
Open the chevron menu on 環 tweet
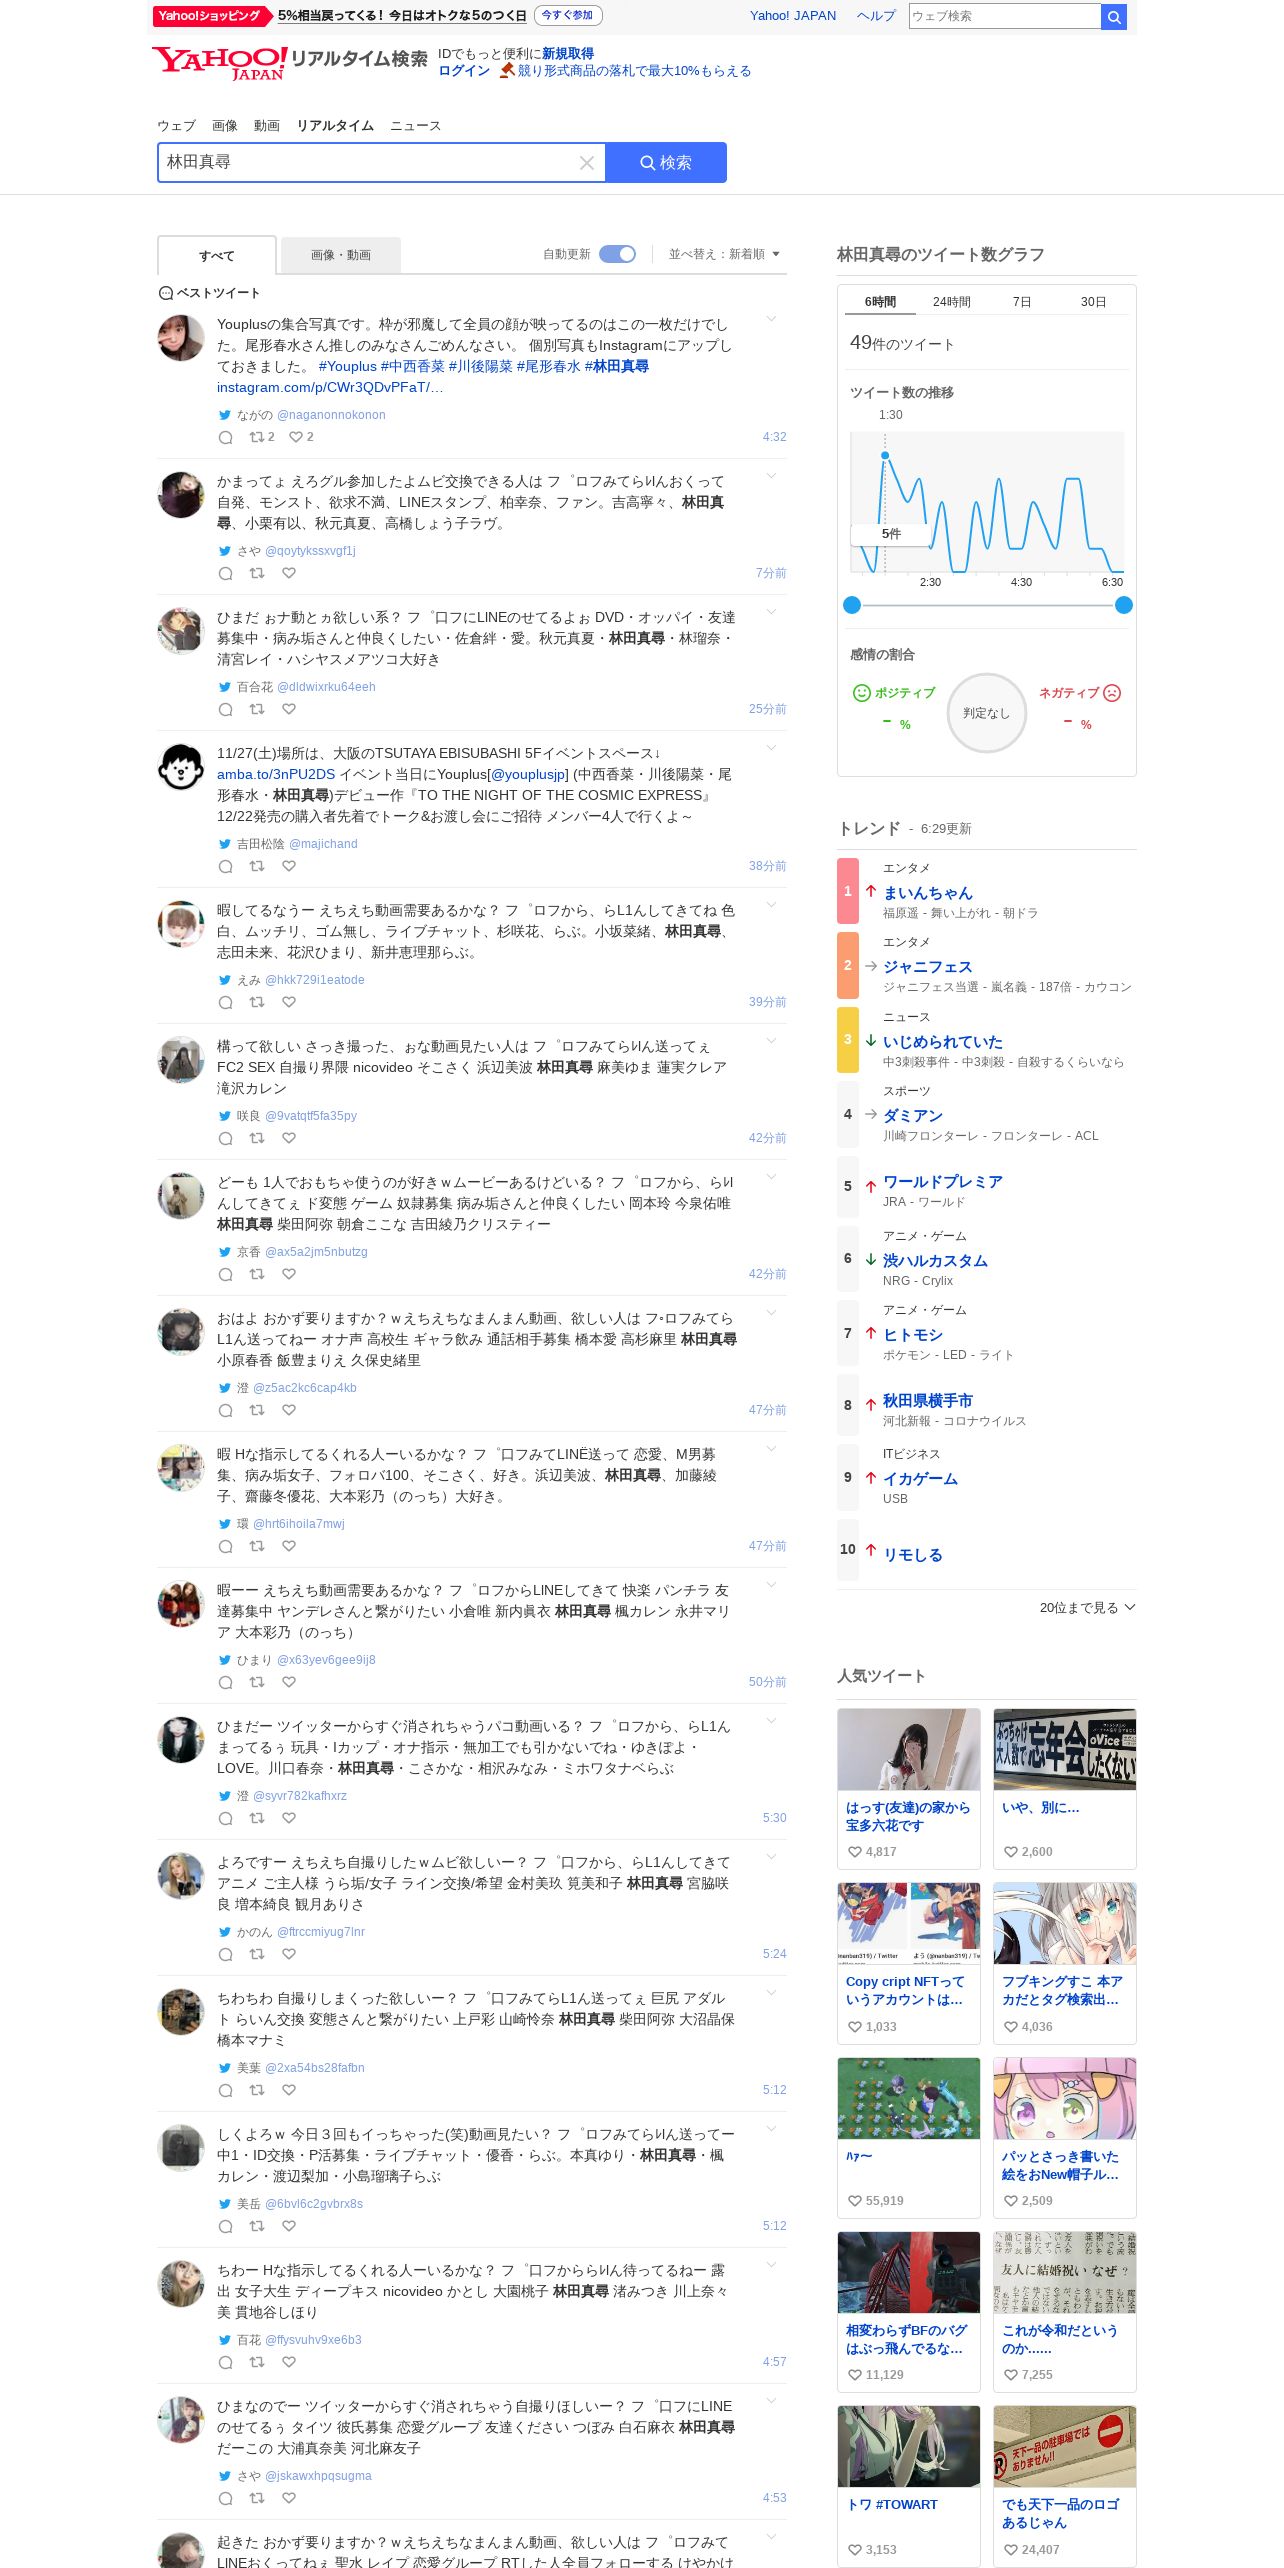(x=771, y=1449)
